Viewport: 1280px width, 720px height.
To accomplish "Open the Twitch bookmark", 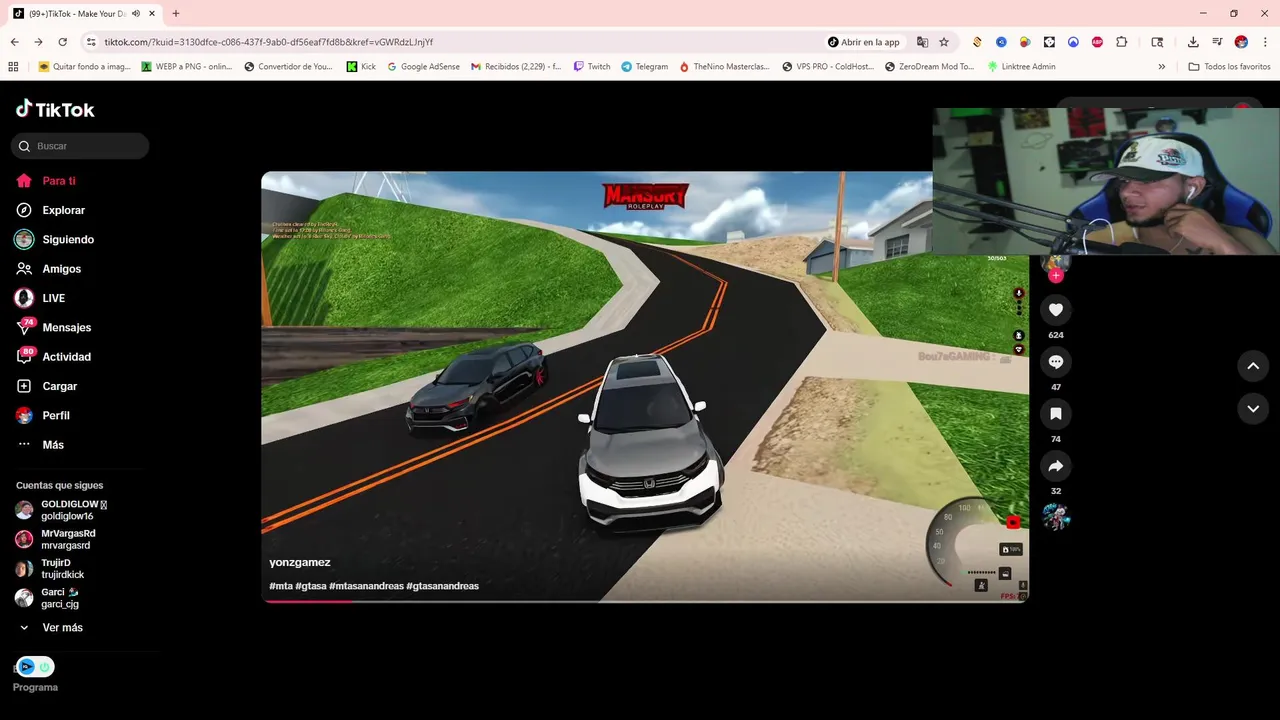I will click(592, 67).
